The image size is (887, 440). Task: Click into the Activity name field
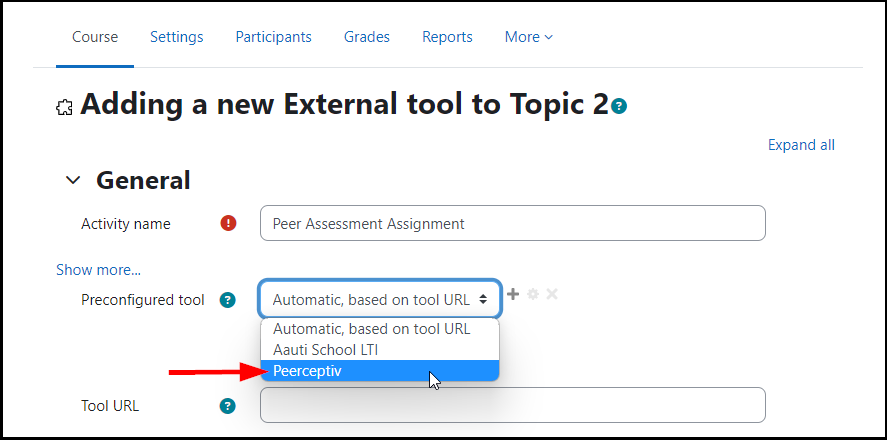(x=513, y=223)
